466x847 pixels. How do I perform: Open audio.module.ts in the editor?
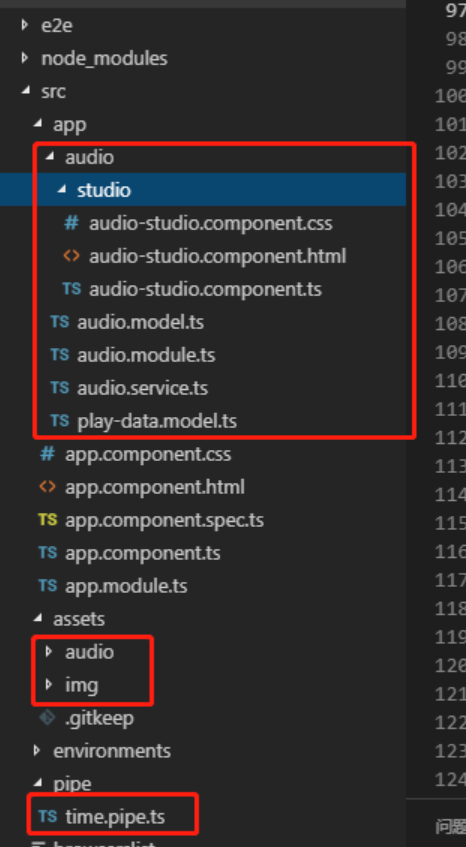[x=146, y=355]
